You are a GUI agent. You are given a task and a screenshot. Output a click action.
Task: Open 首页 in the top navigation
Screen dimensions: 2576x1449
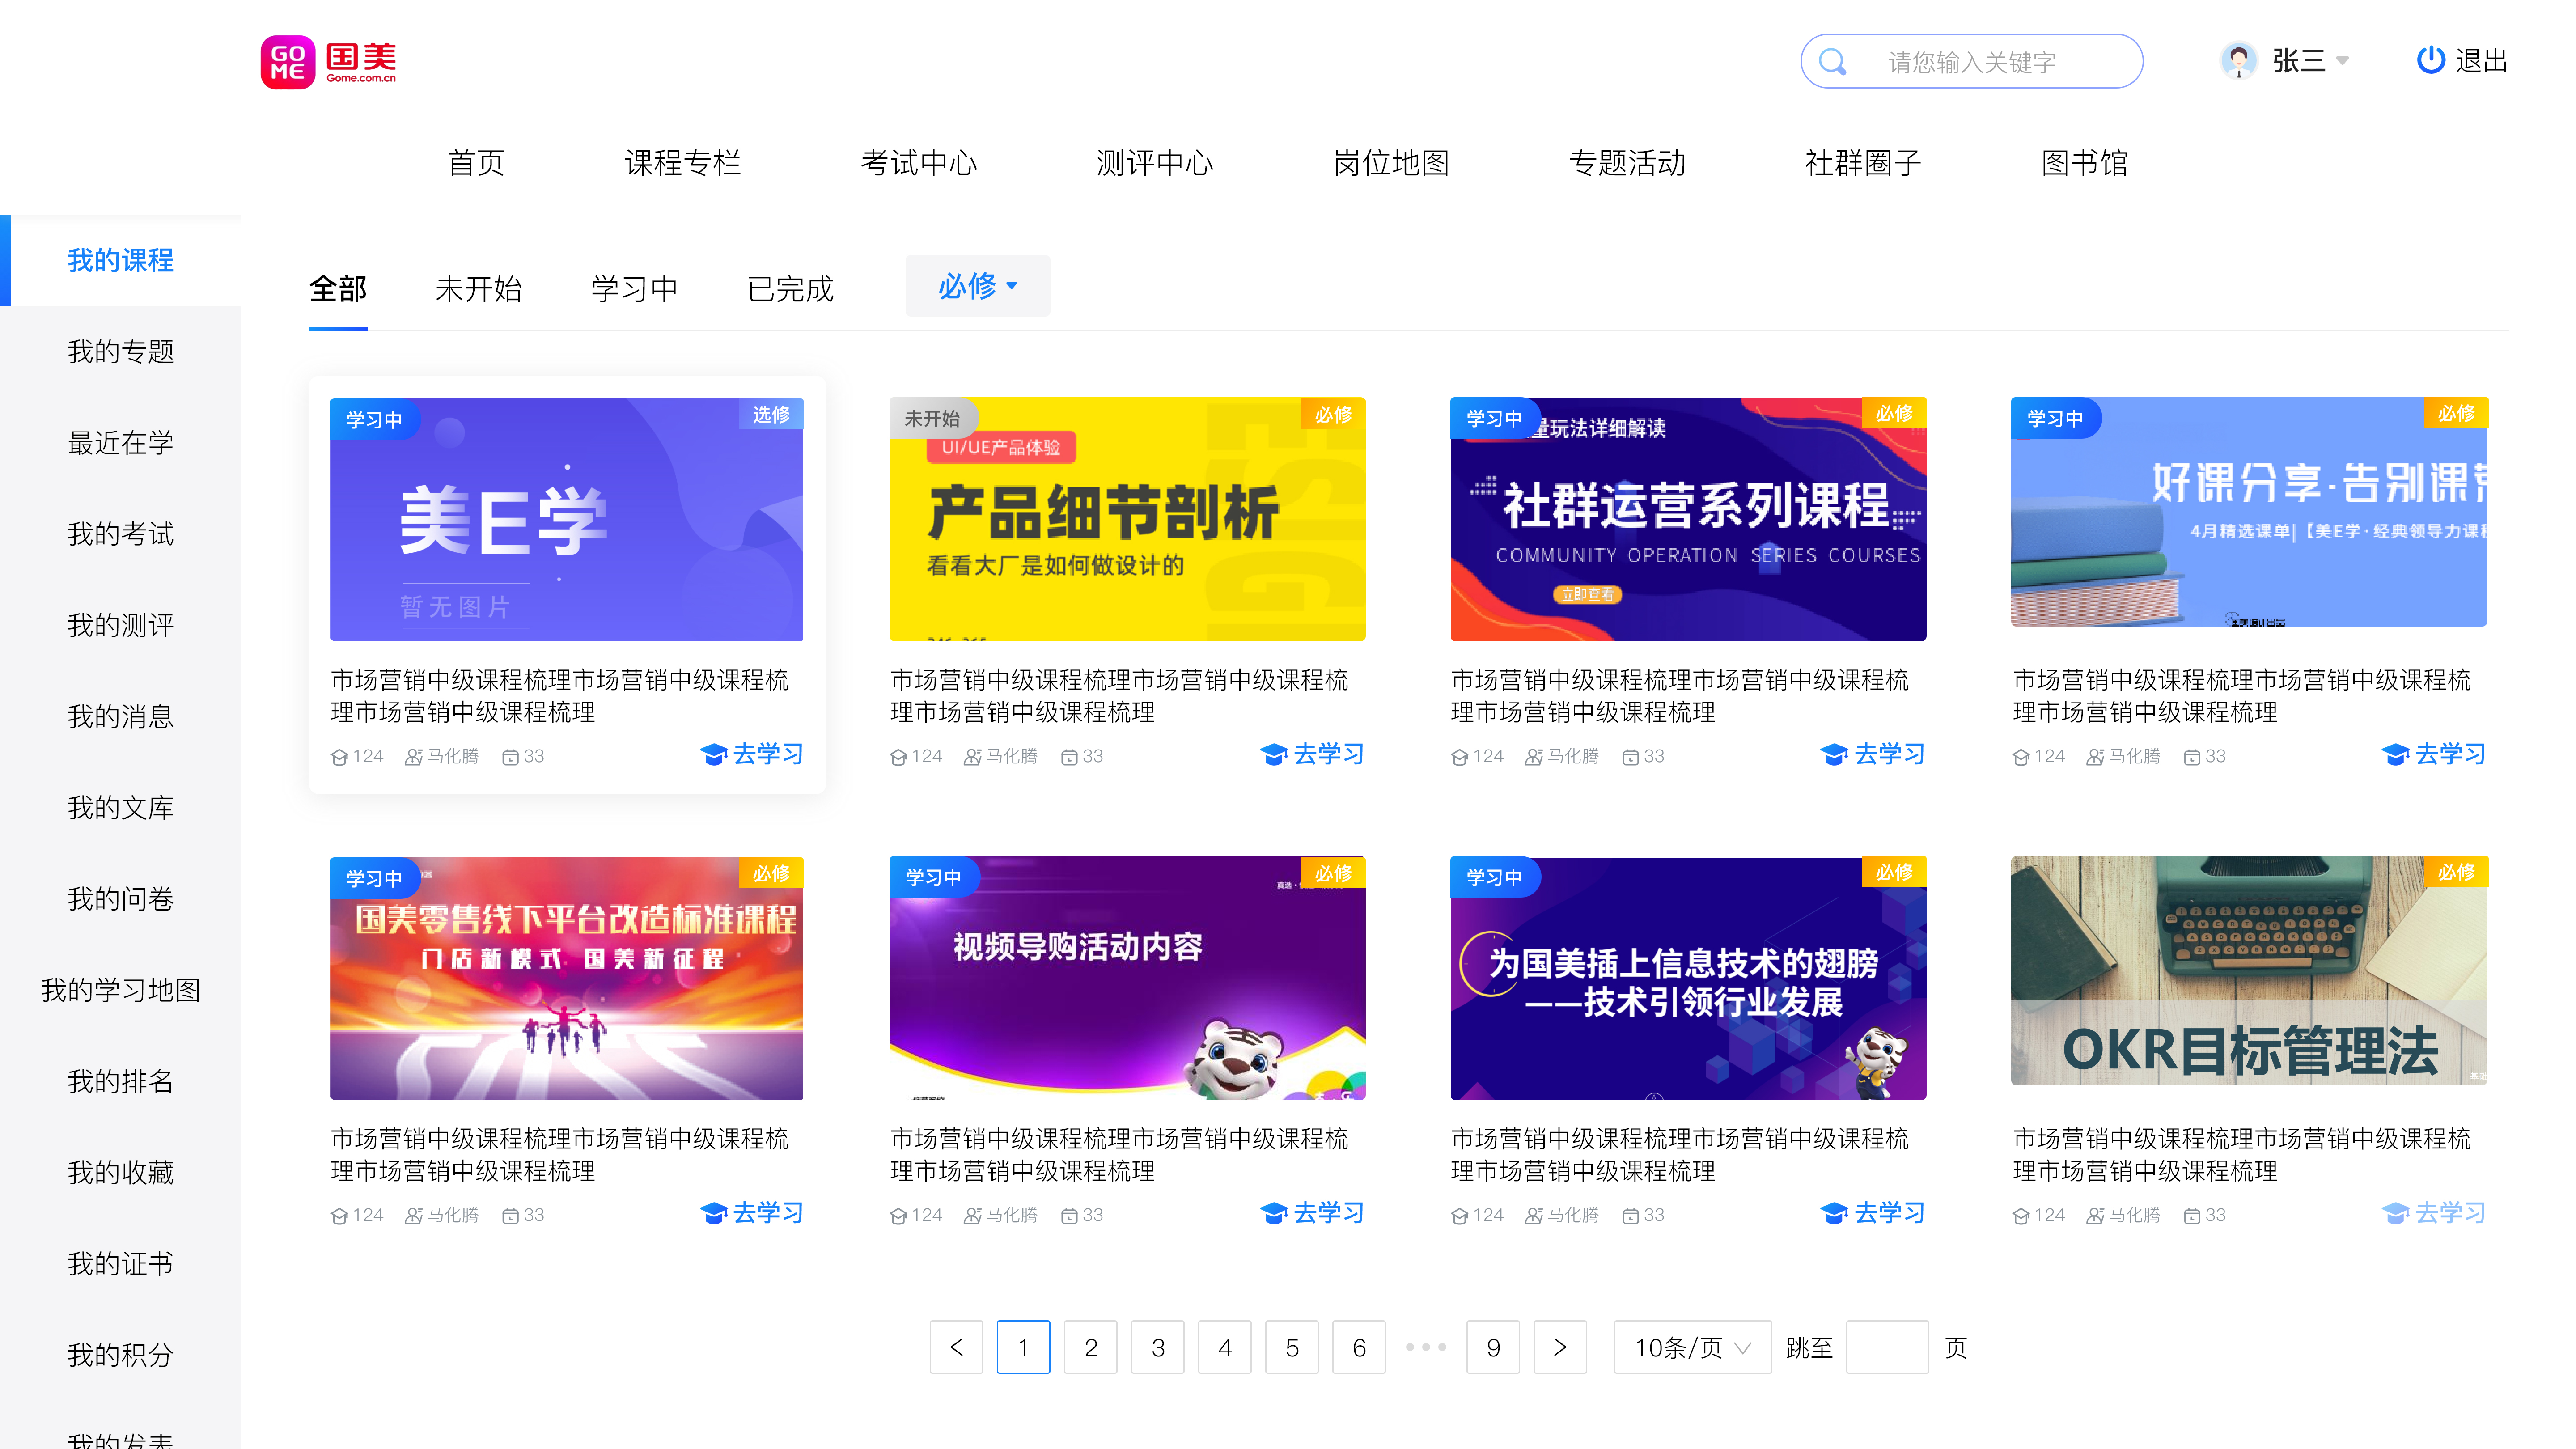[x=476, y=163]
